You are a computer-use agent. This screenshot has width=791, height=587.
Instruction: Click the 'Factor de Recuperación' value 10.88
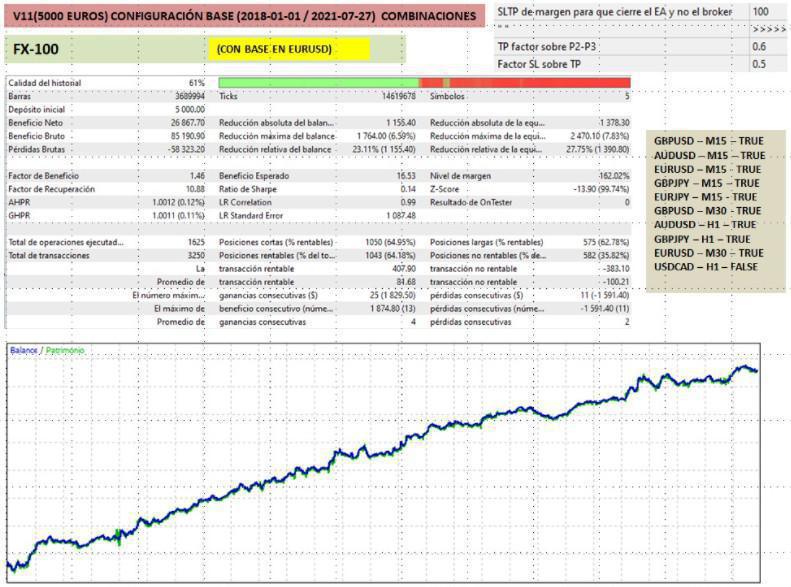coord(195,189)
